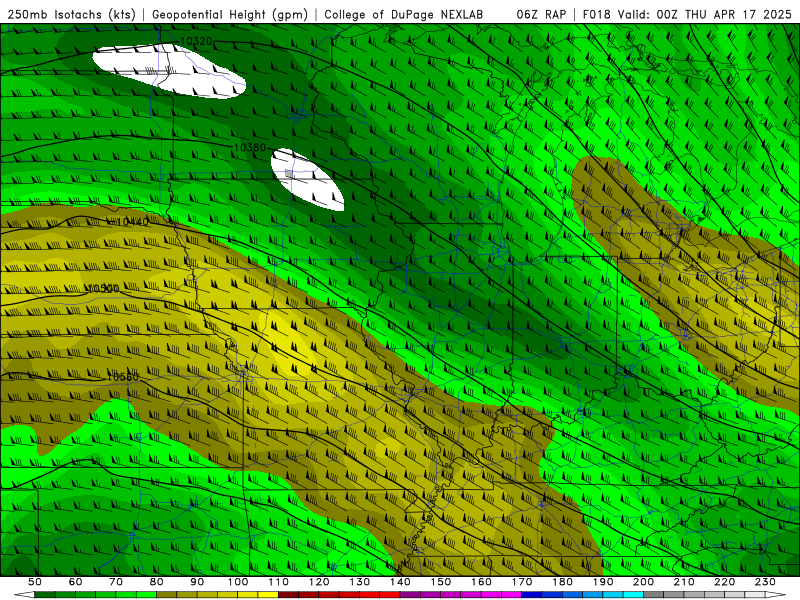Screen dimensions: 800x600
Task: Click the 10440 height contour label
Action: [132, 222]
